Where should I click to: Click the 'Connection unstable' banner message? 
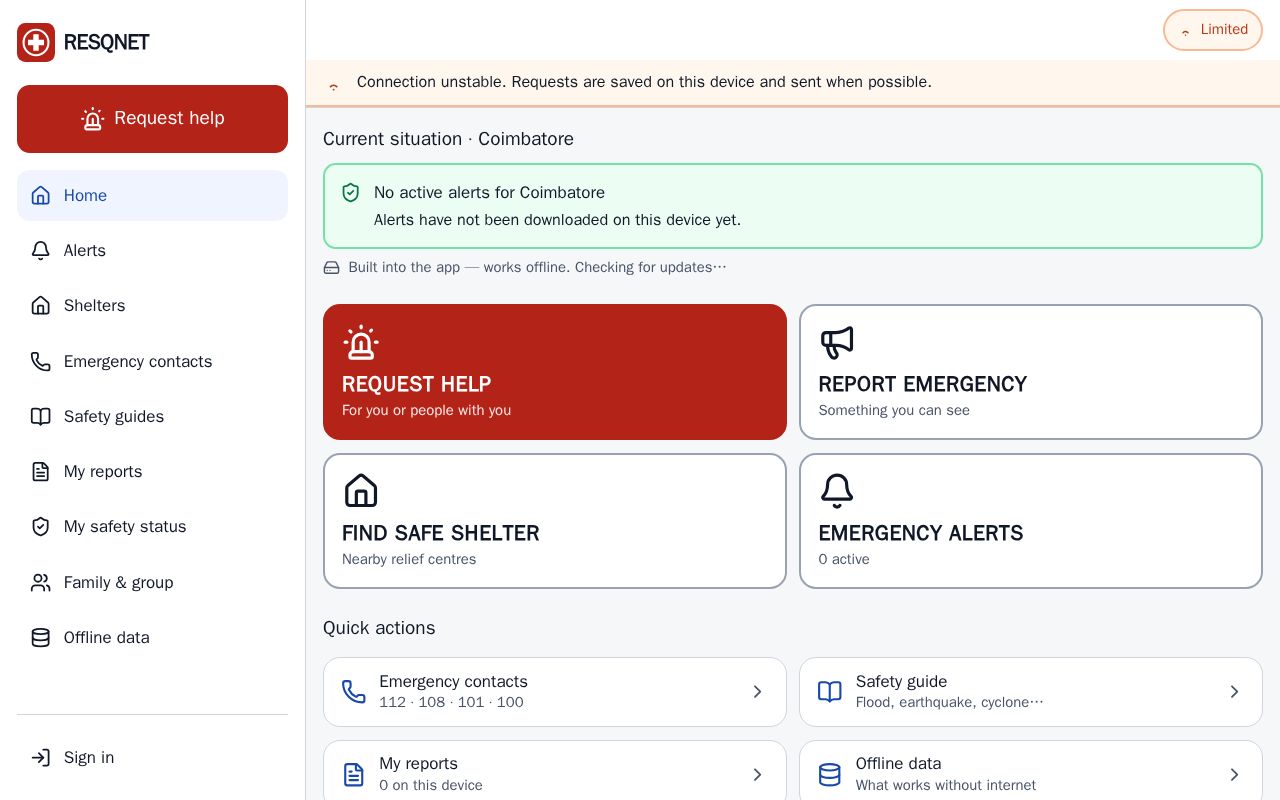644,82
